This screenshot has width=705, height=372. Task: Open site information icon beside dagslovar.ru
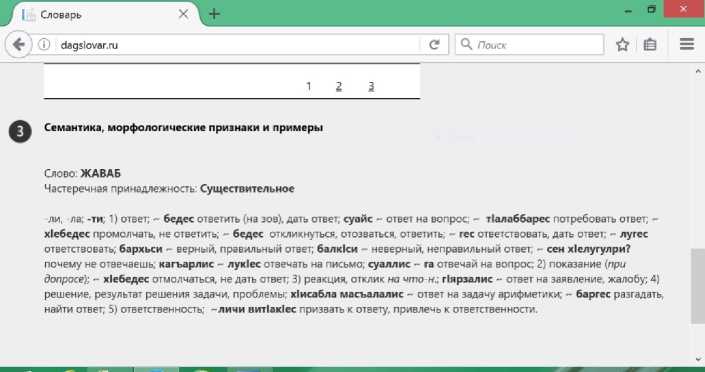tap(44, 45)
